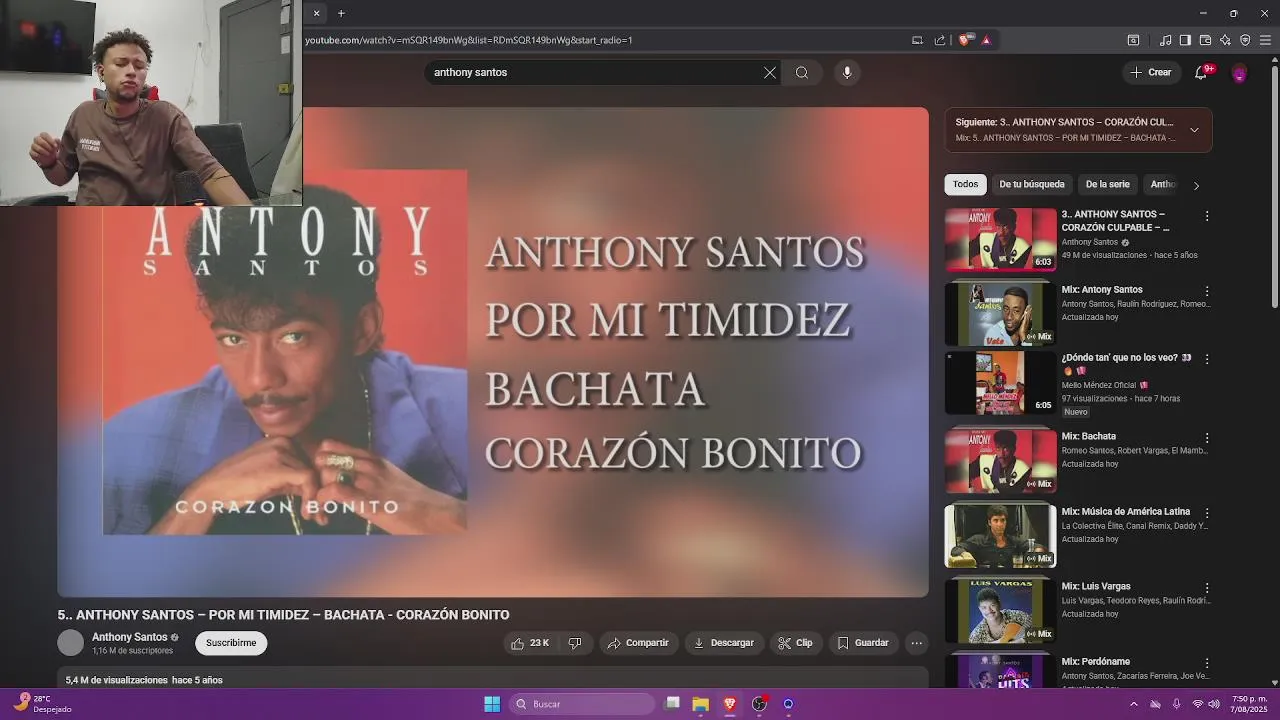
Task: Open options for Corazón Culpable video
Action: 1207,216
